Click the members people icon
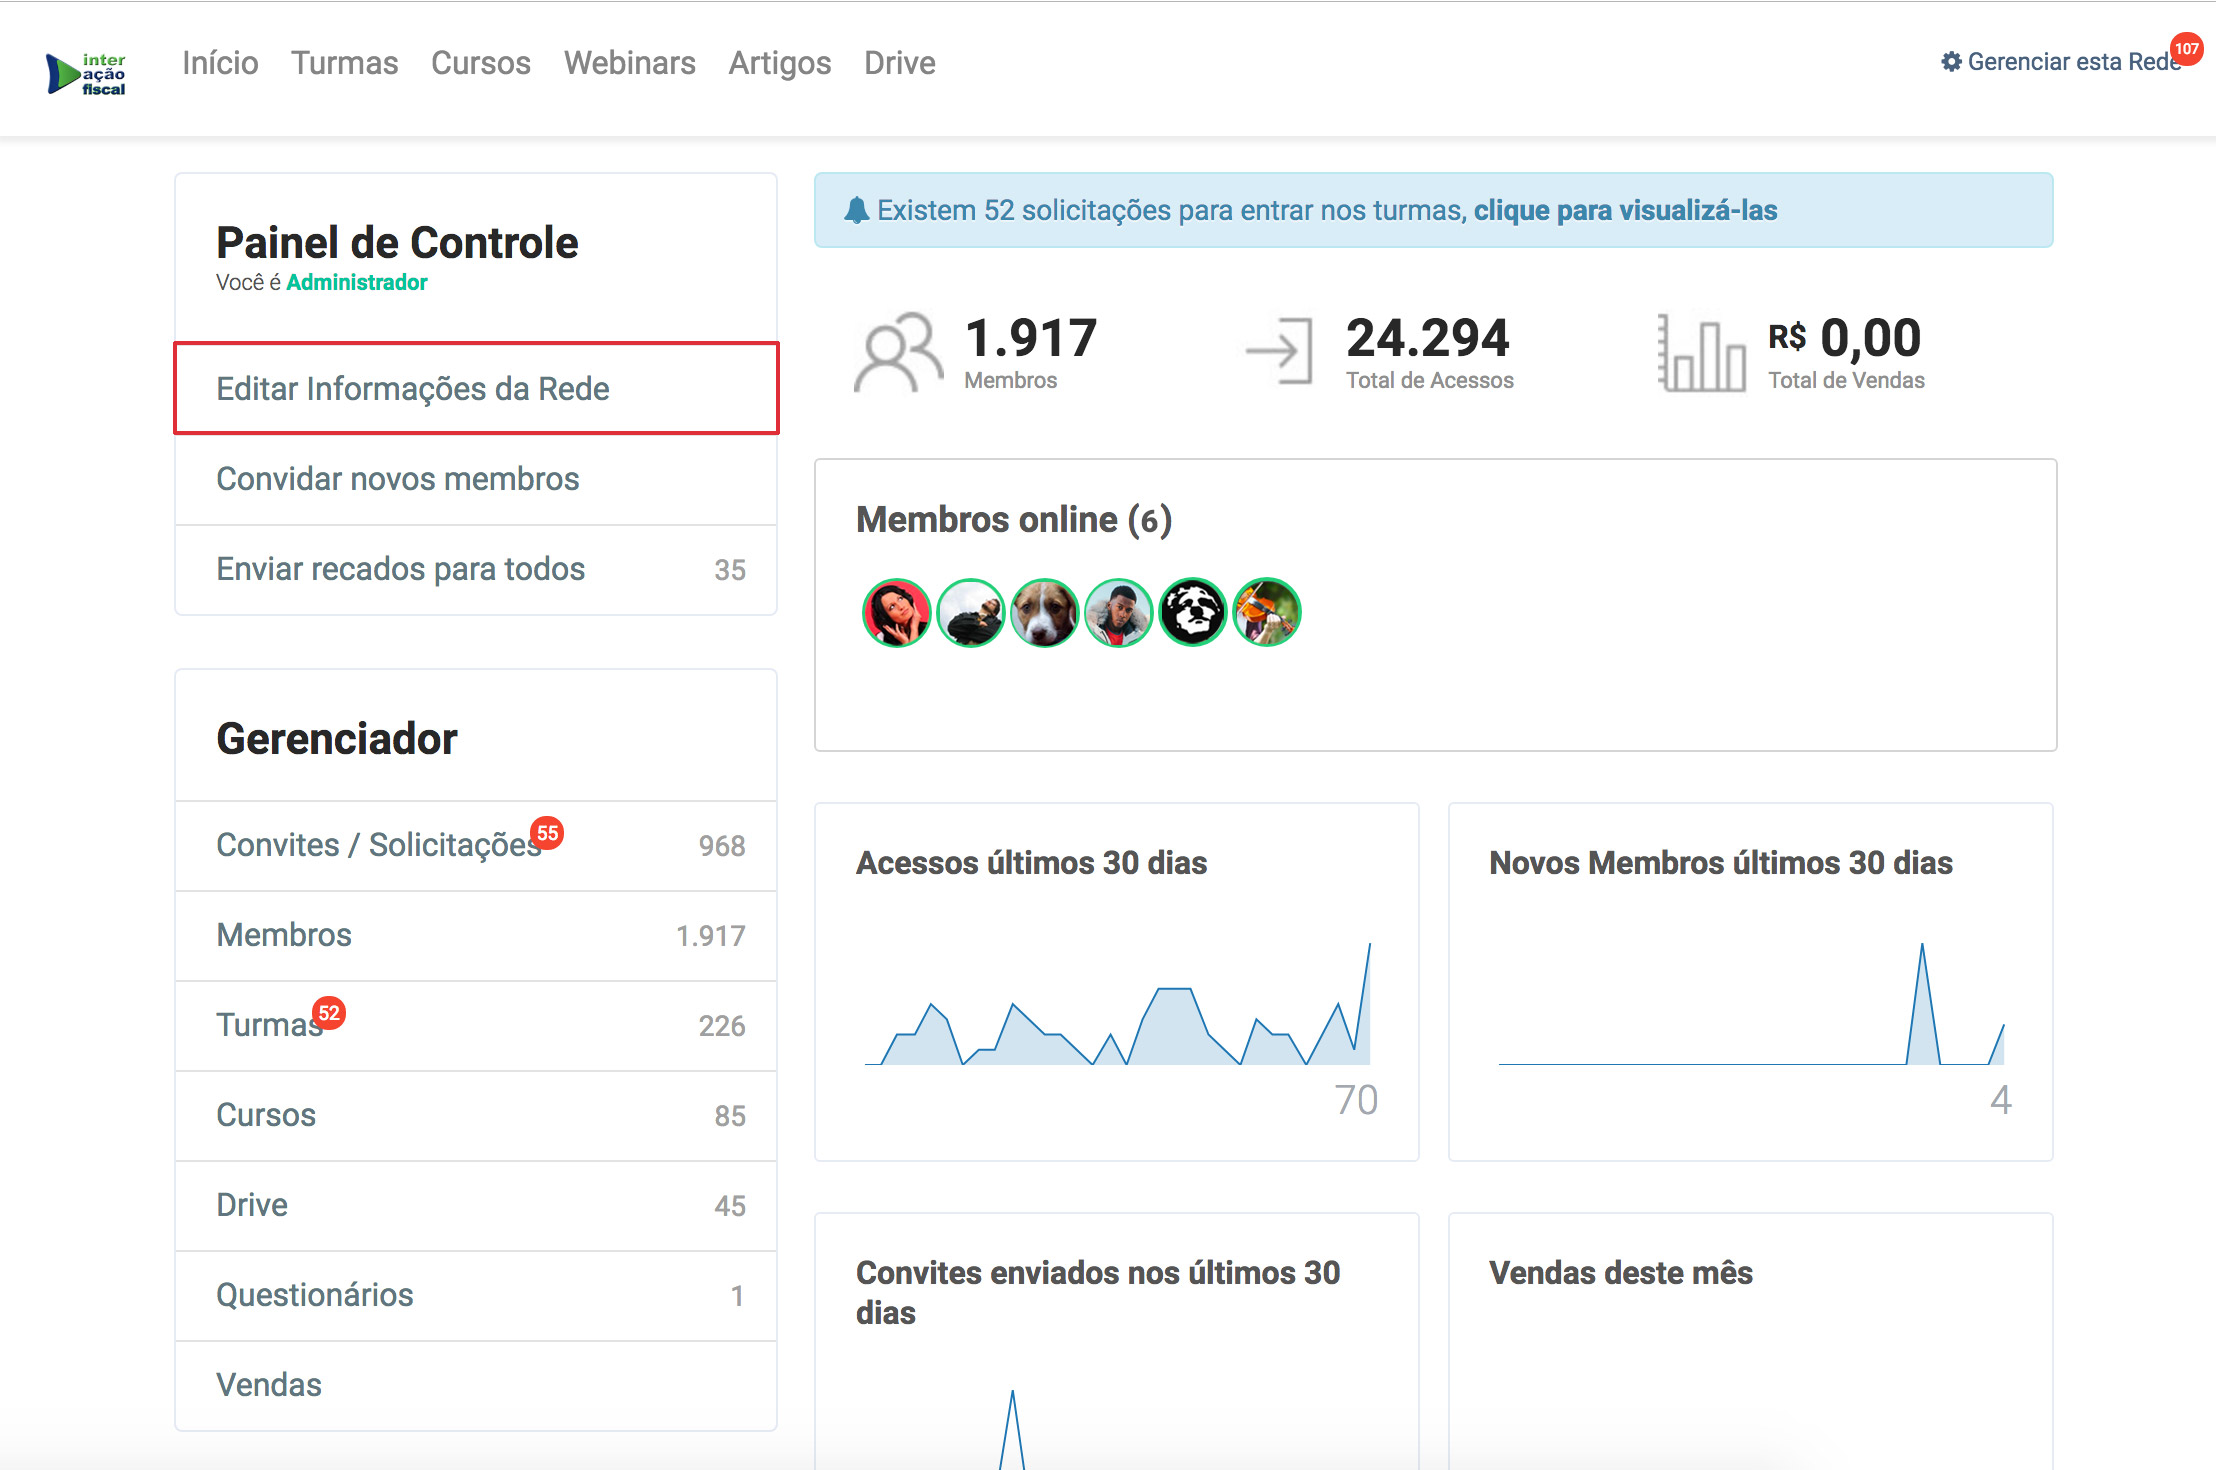This screenshot has width=2216, height=1470. 898,352
